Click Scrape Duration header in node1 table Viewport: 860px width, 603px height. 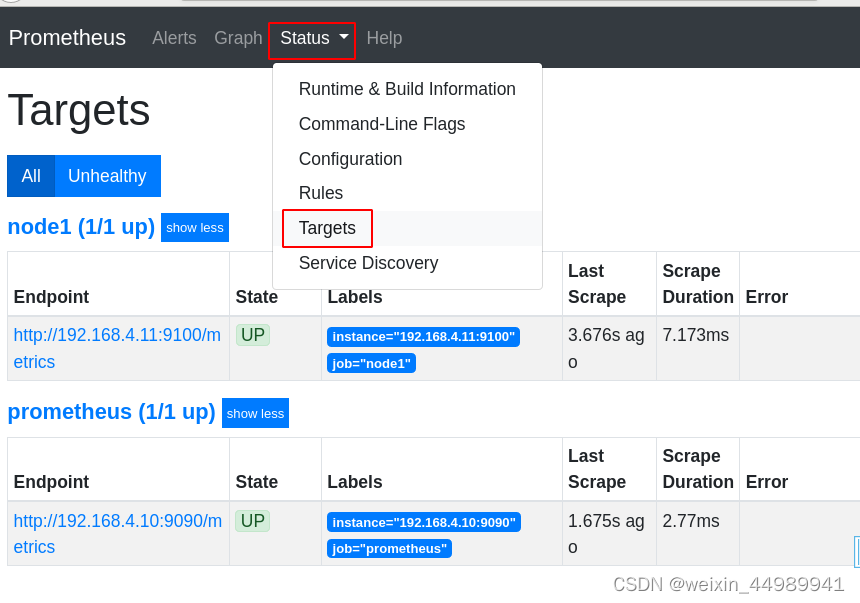tap(698, 284)
